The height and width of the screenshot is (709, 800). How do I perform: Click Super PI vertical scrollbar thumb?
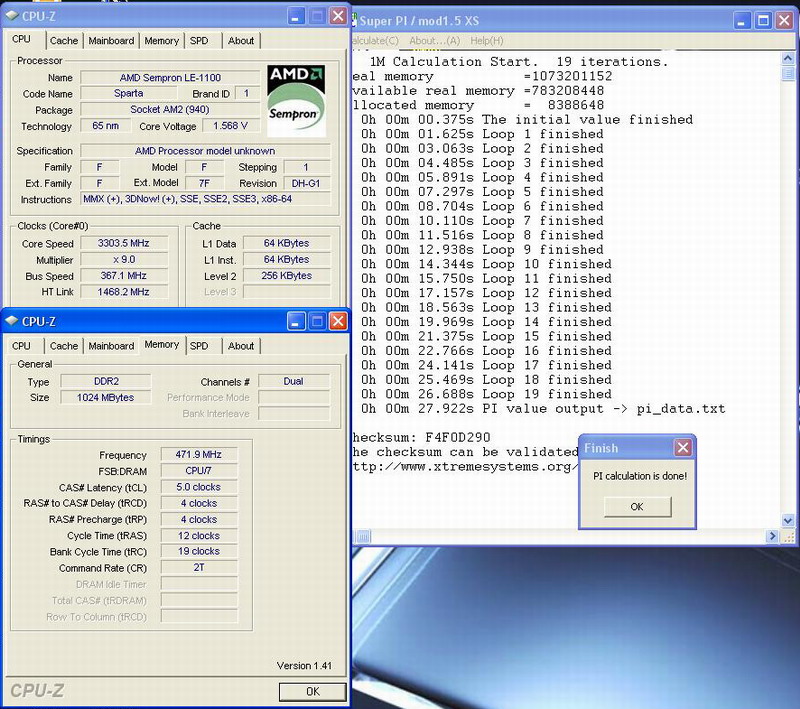[x=788, y=73]
